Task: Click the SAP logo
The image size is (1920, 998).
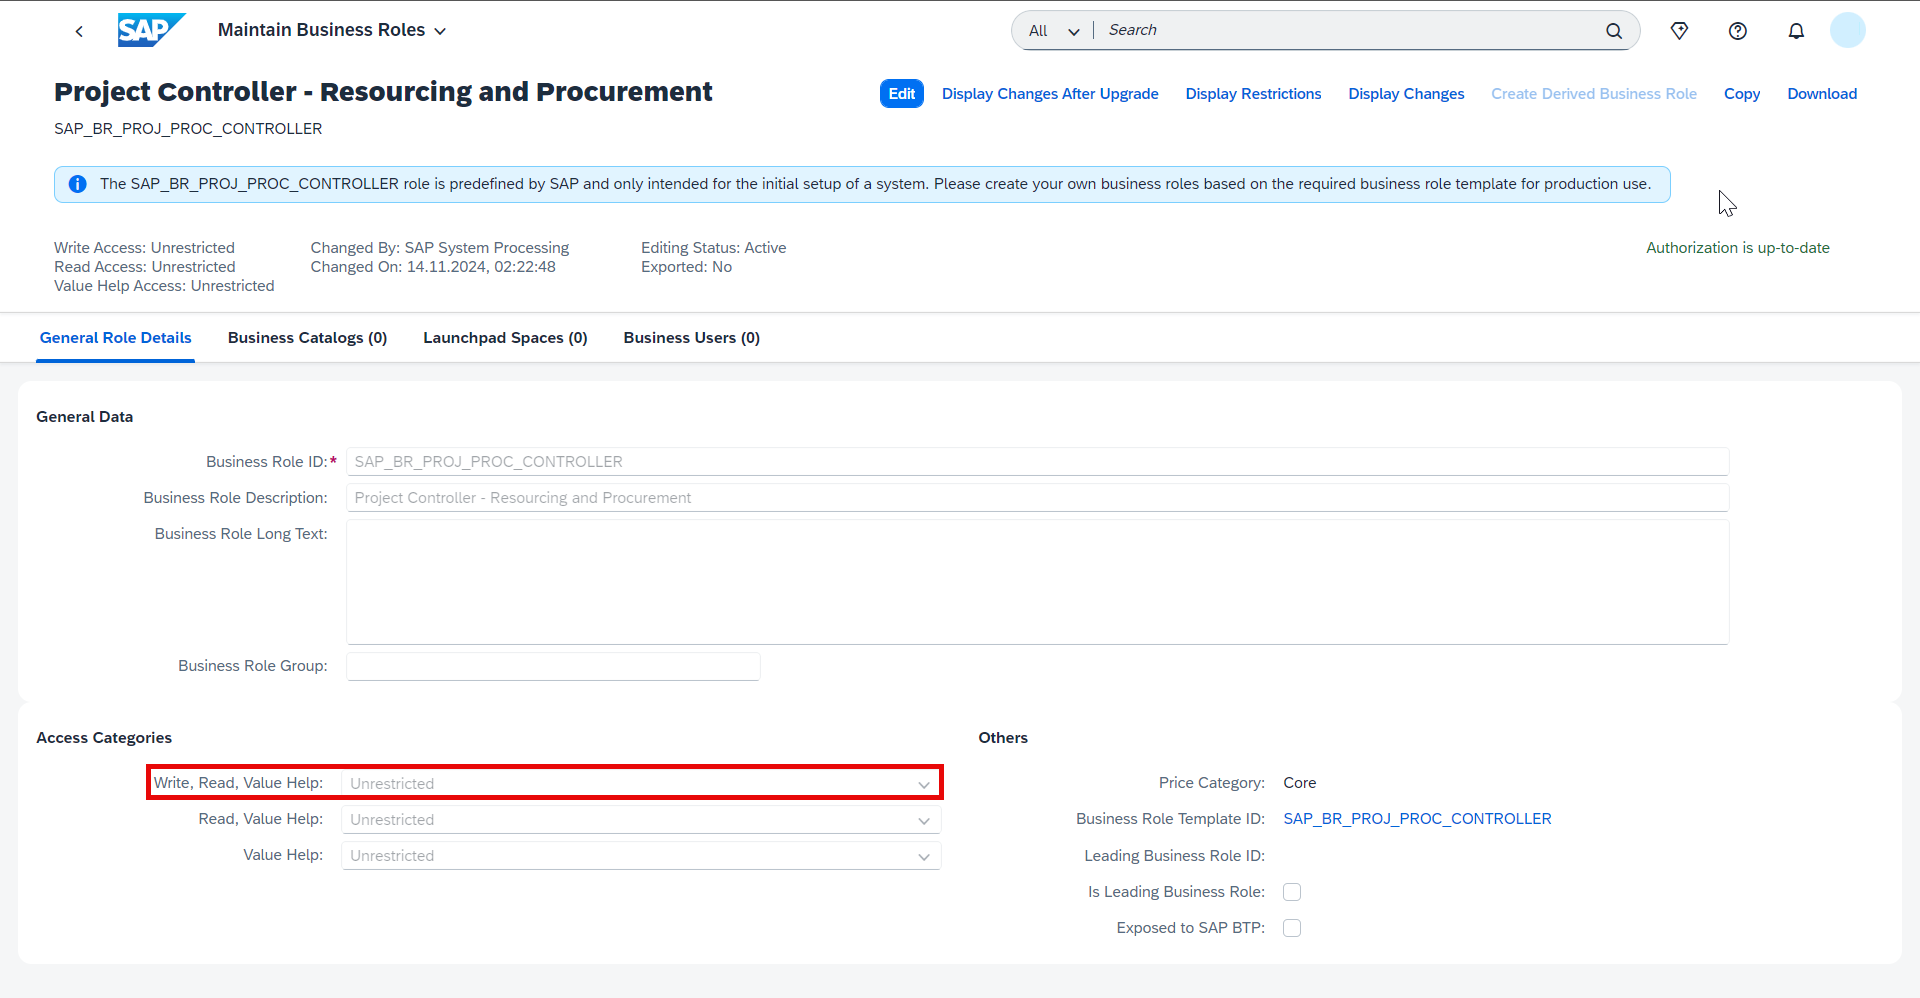Action: point(151,30)
